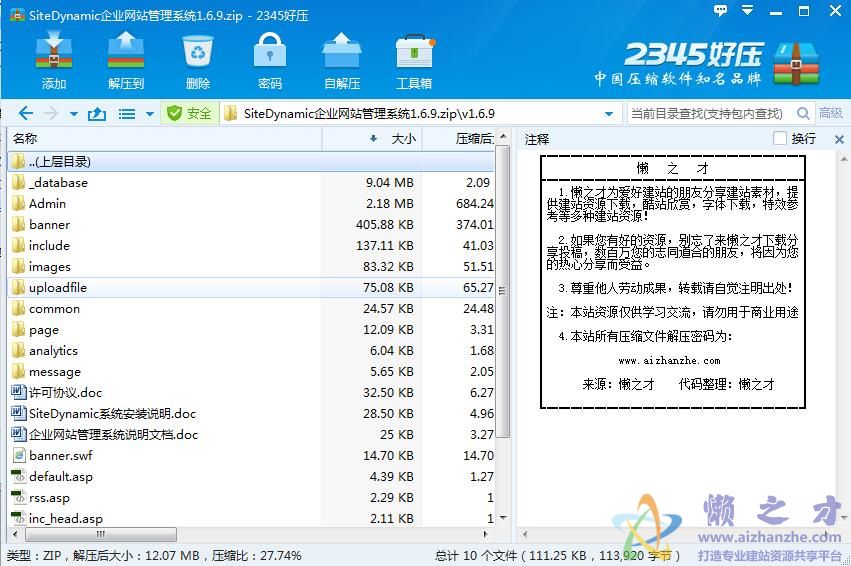
Task: Open the title bar menu triangle icon
Action: point(748,10)
